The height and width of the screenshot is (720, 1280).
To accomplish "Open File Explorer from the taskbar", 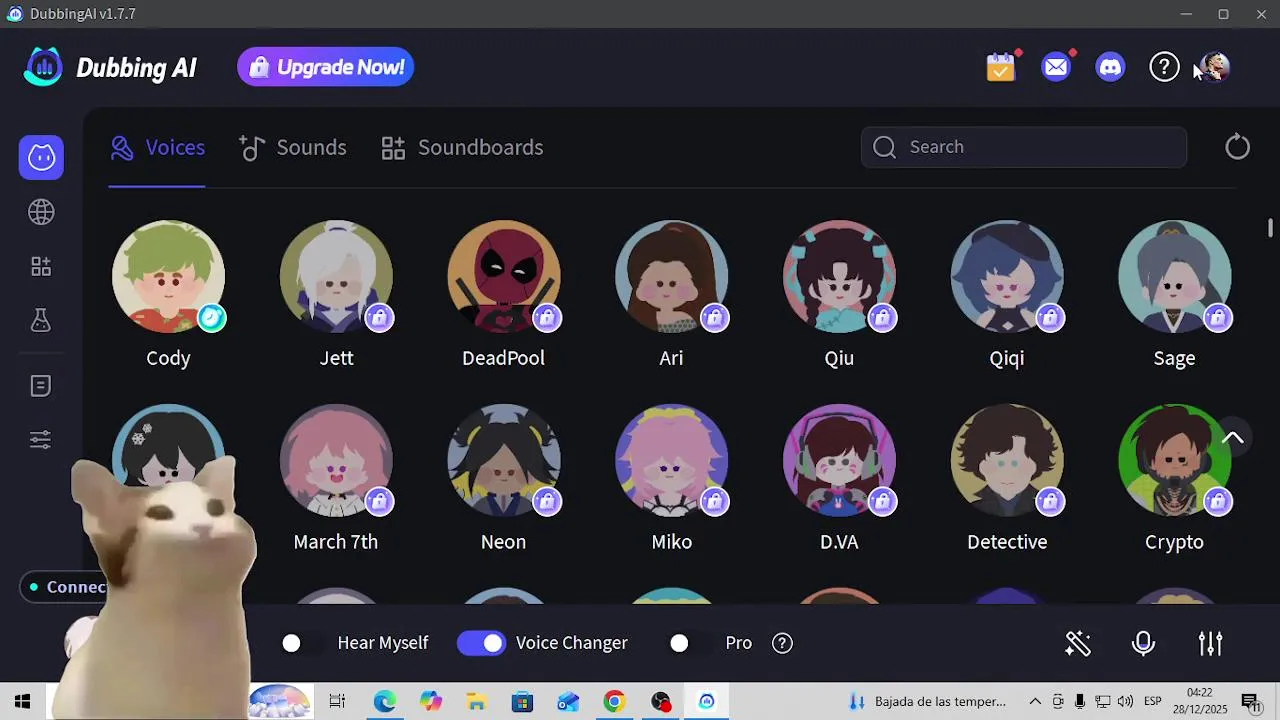I will tap(476, 702).
